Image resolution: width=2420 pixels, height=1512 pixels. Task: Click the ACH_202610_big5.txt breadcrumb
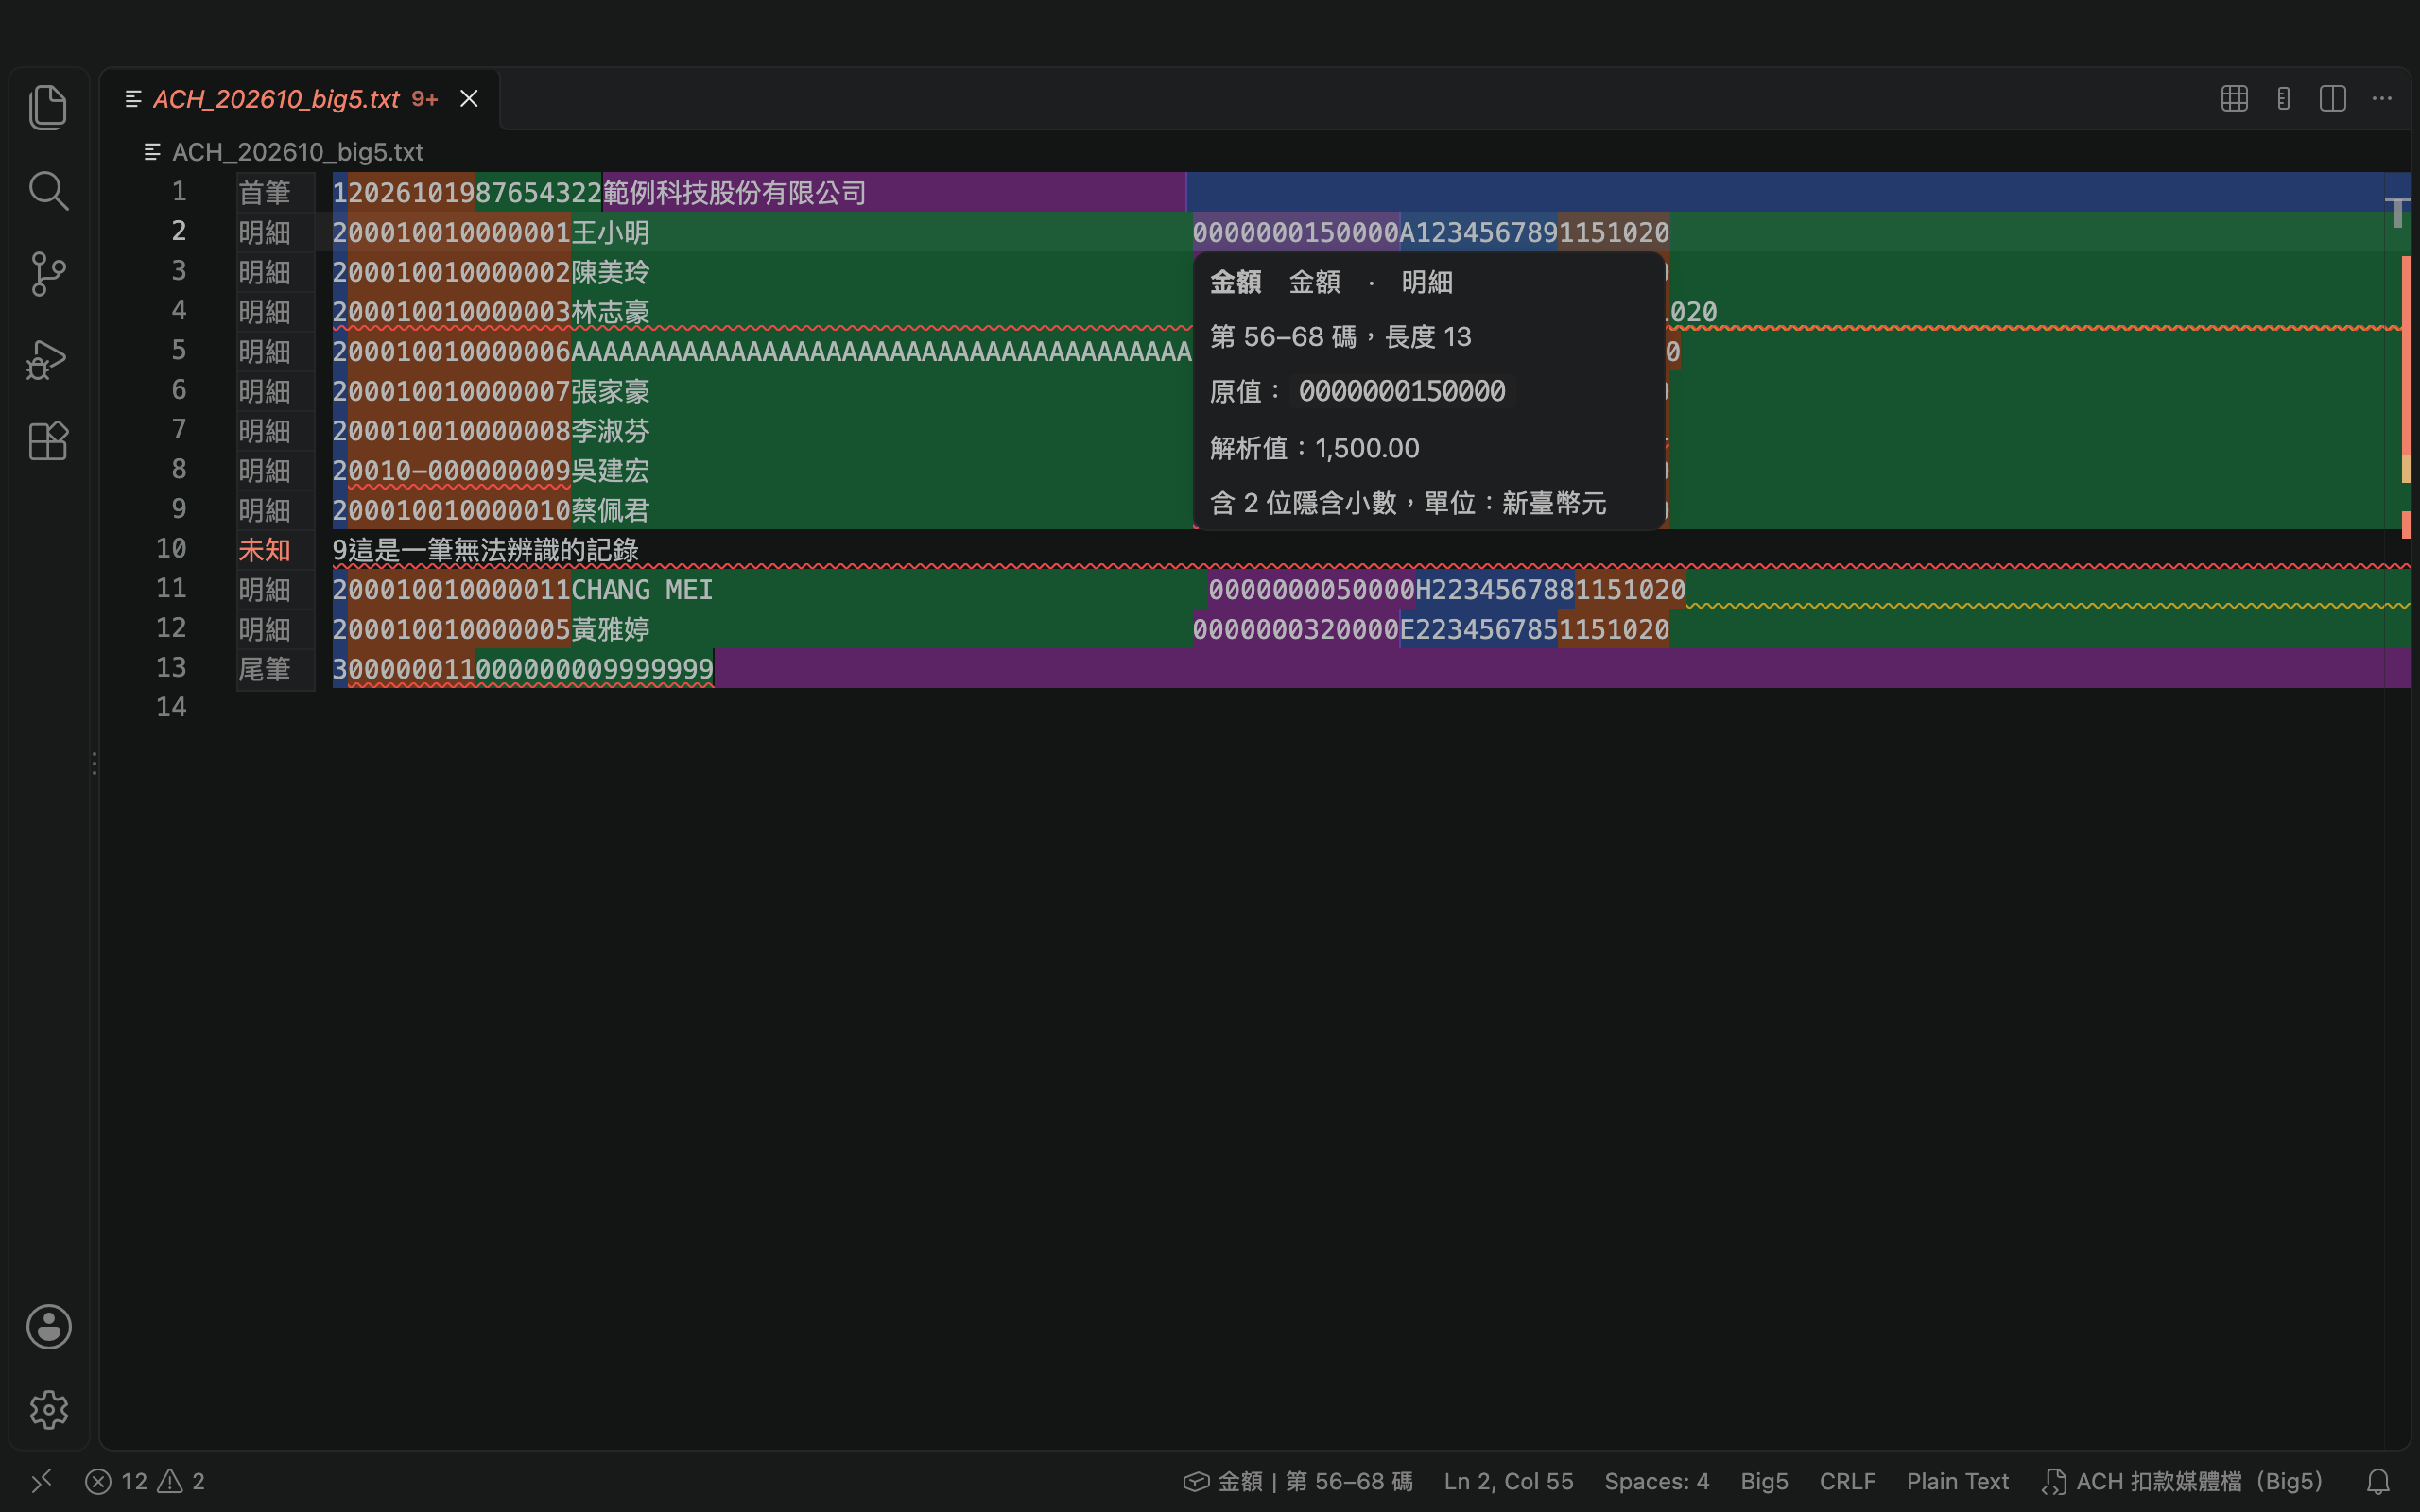[x=297, y=152]
